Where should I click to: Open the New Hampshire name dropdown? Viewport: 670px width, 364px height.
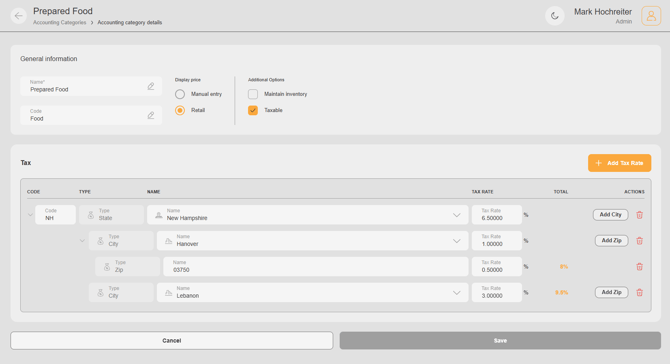pos(456,215)
